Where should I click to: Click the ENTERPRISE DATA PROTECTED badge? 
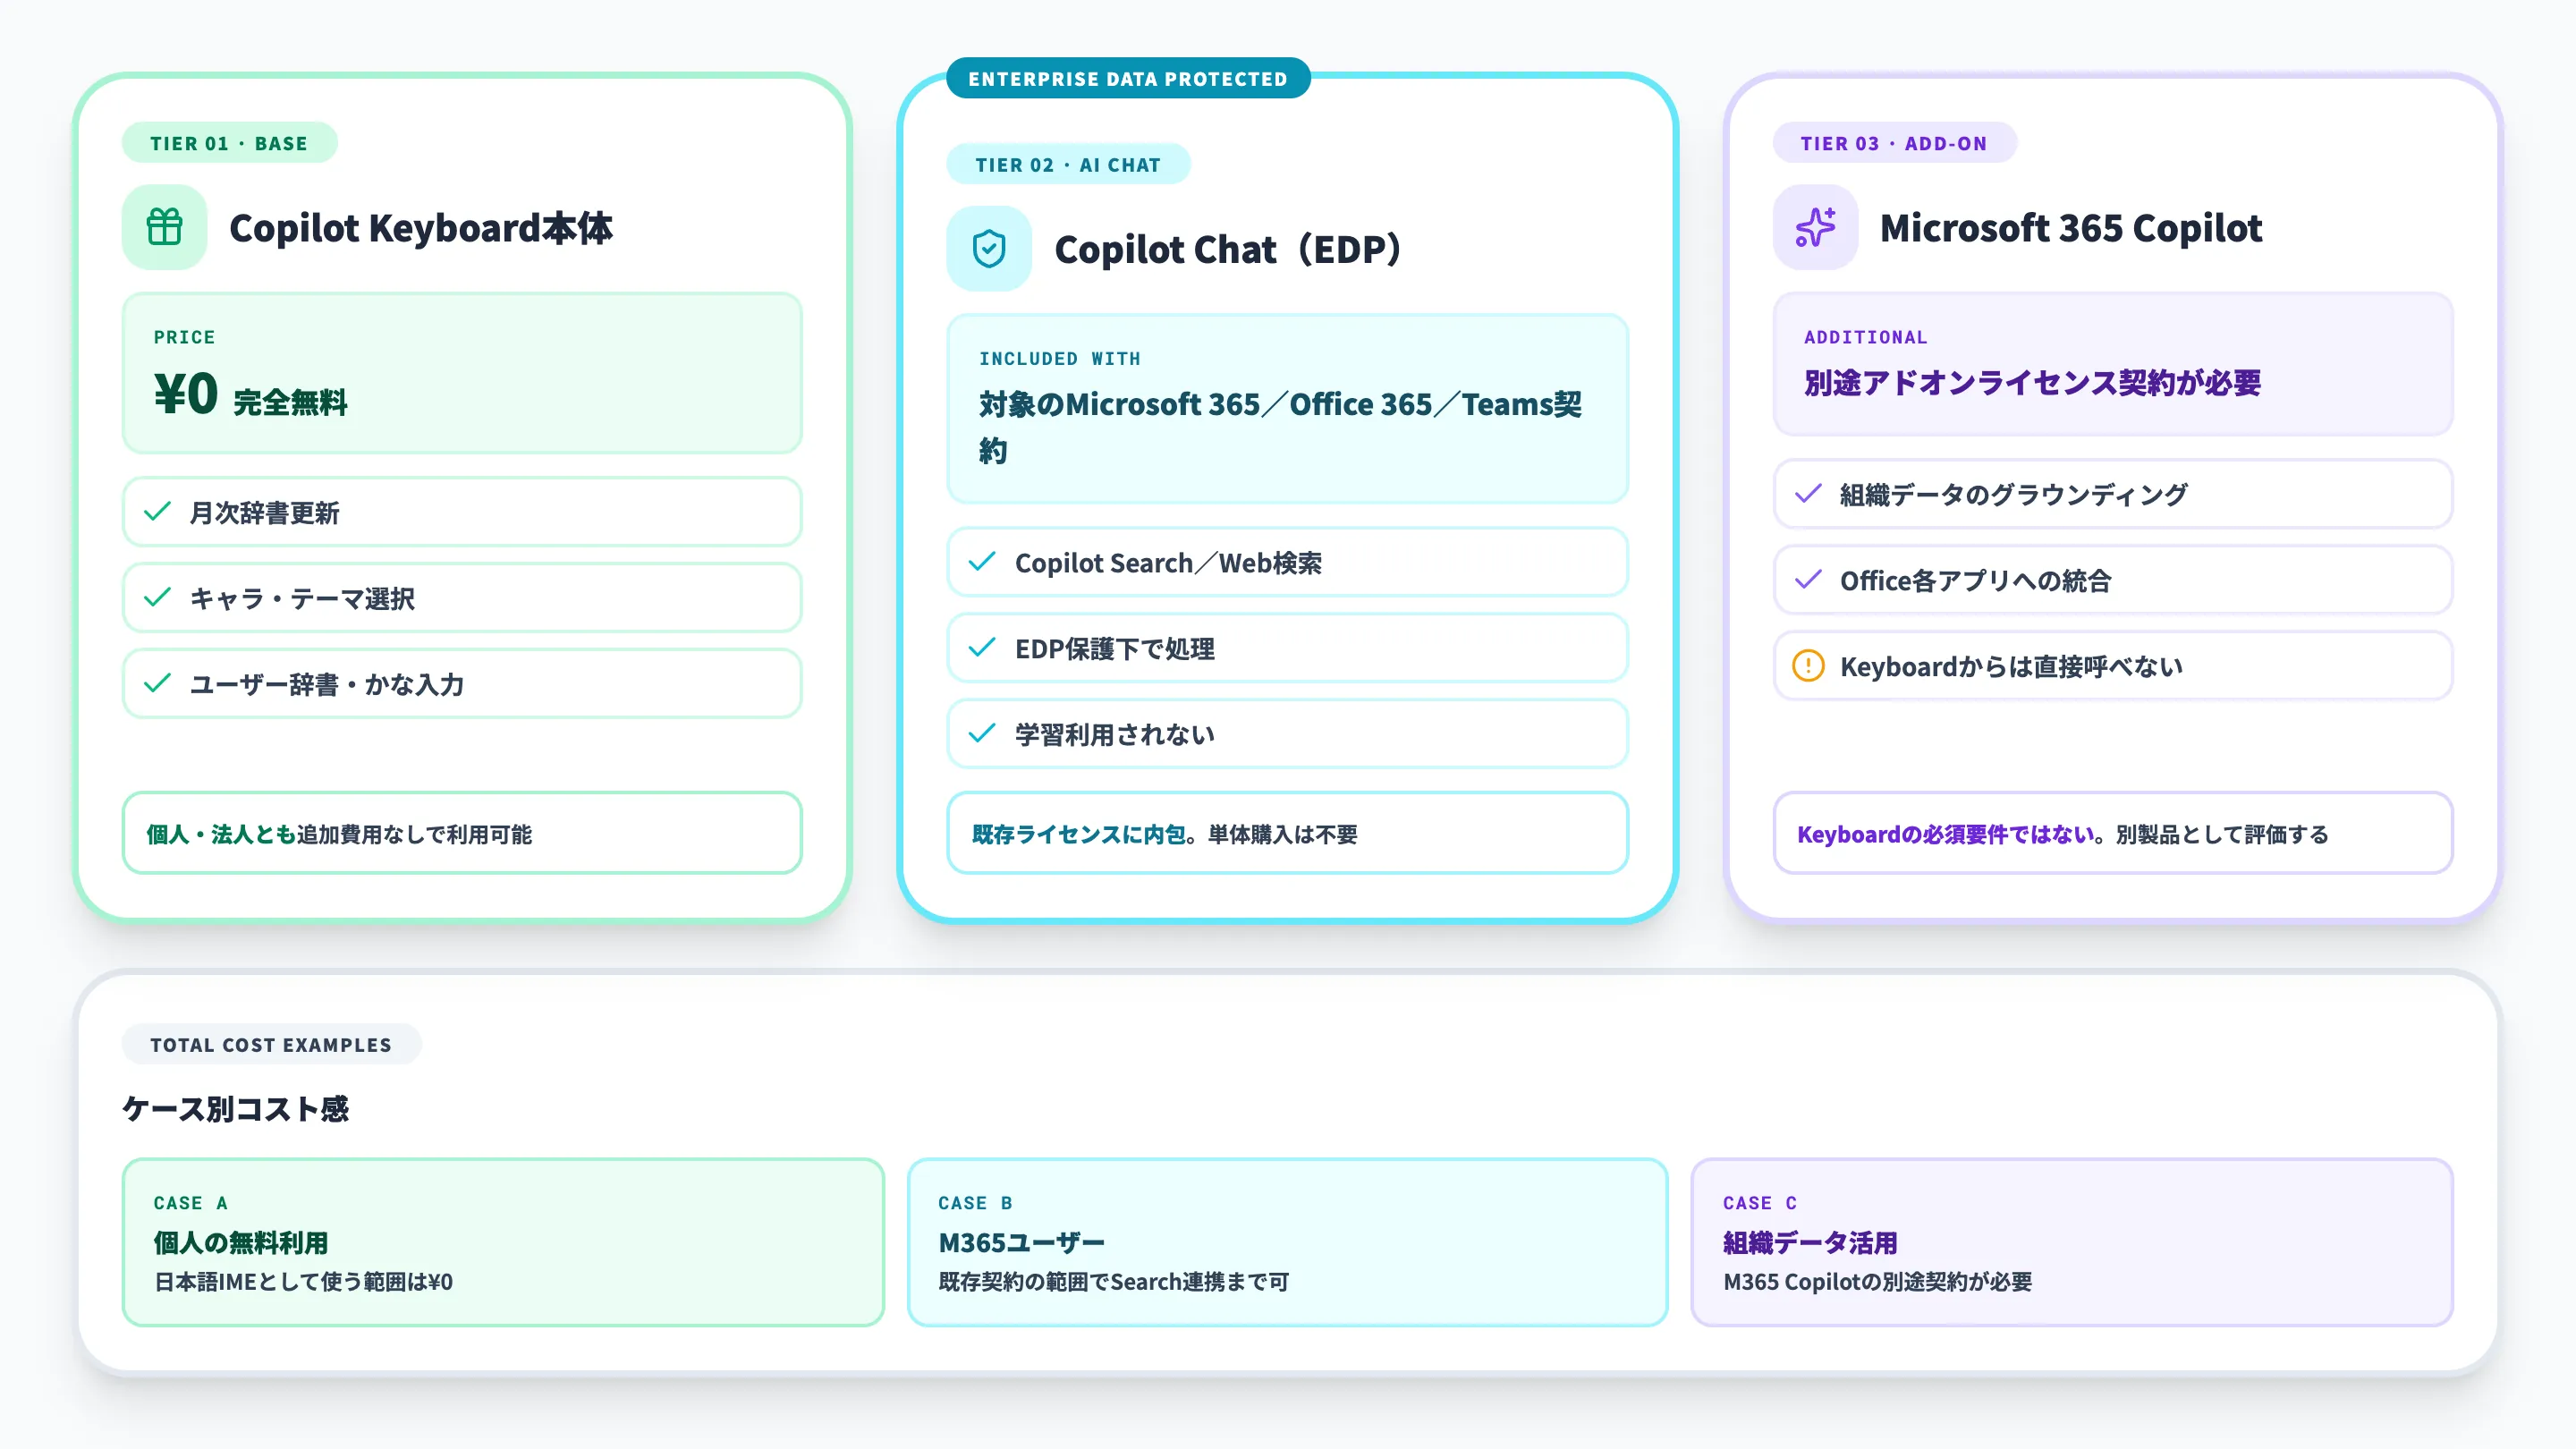coord(1127,78)
